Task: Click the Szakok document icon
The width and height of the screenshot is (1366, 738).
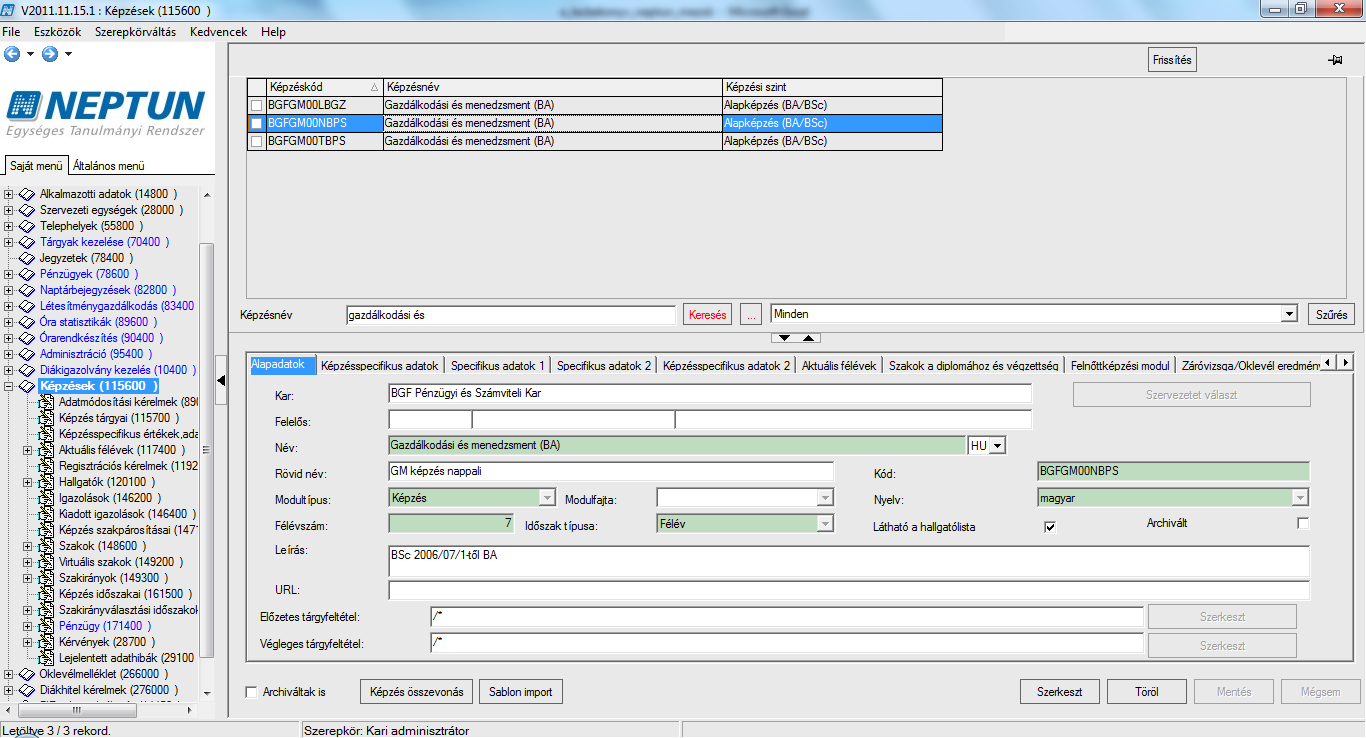Action: (x=47, y=546)
